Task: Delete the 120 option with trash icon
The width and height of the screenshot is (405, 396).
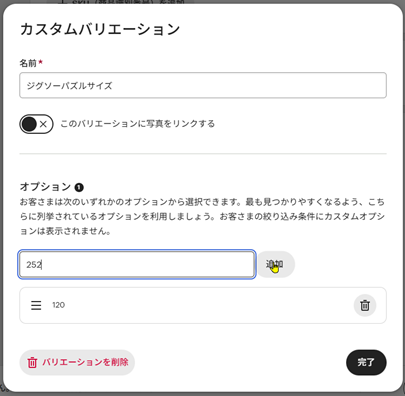Action: click(365, 305)
